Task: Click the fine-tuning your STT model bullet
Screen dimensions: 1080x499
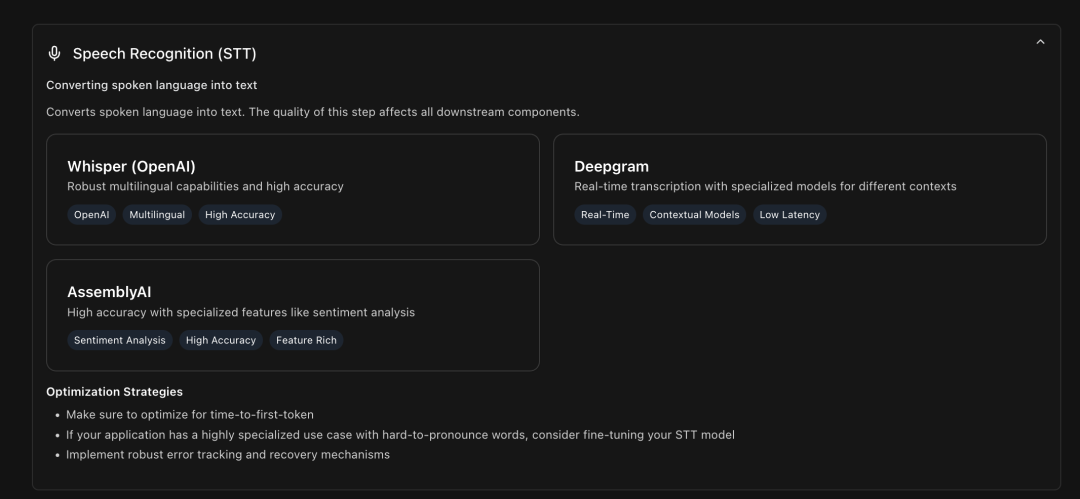Action: click(400, 435)
